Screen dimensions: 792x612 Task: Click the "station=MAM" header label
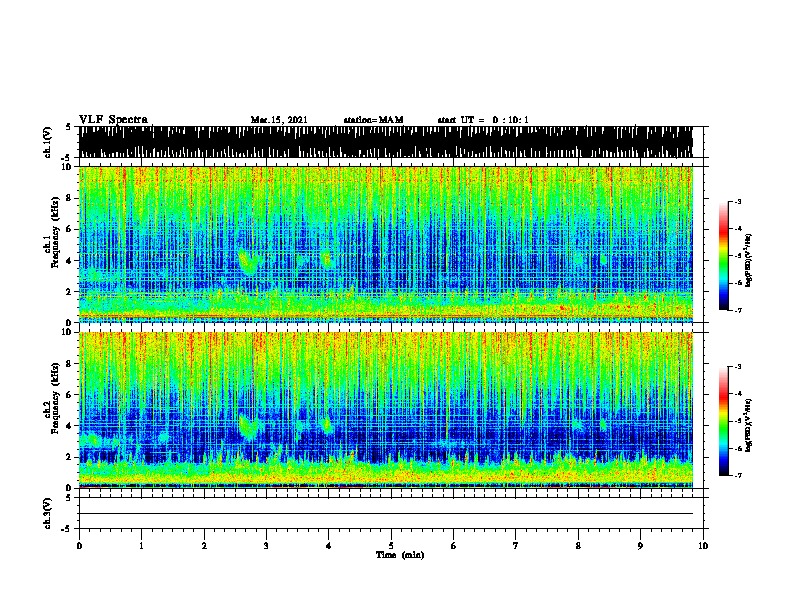[x=374, y=120]
